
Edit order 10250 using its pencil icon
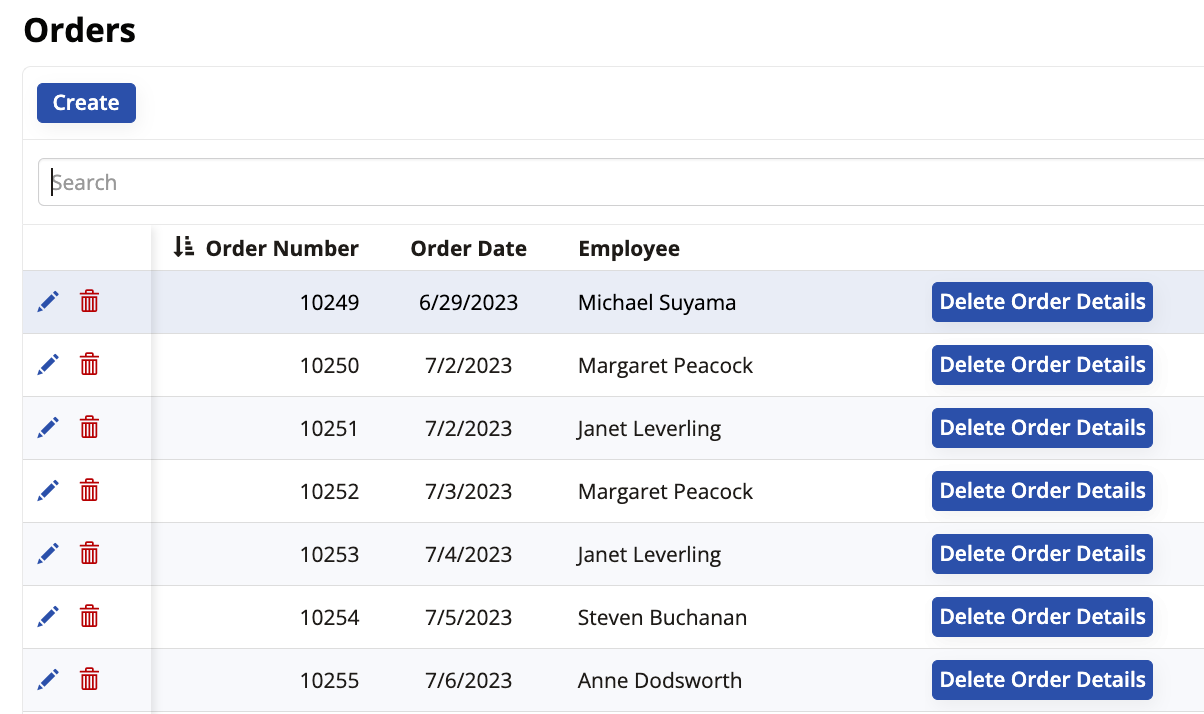[48, 364]
